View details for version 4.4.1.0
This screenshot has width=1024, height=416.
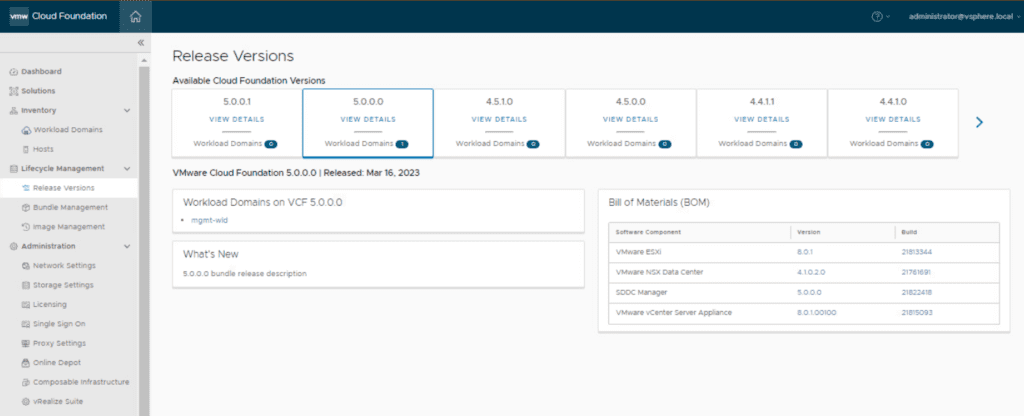(x=893, y=120)
